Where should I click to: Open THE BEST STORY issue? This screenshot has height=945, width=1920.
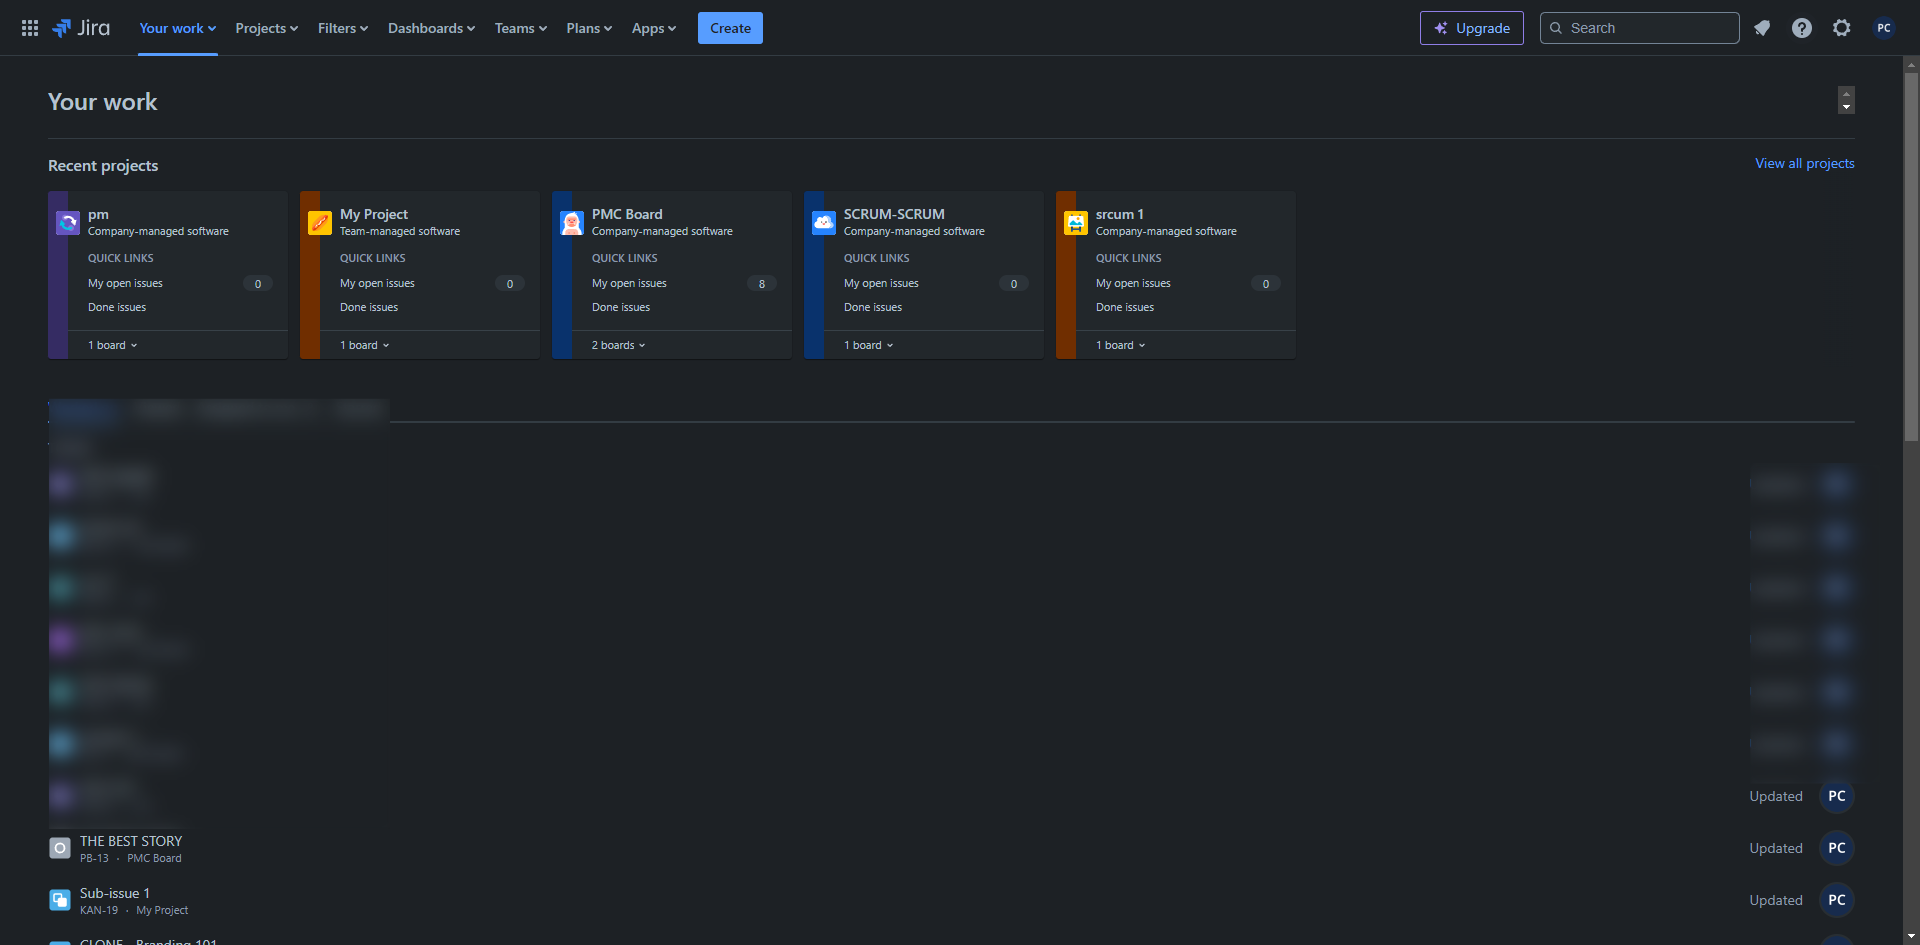point(131,841)
